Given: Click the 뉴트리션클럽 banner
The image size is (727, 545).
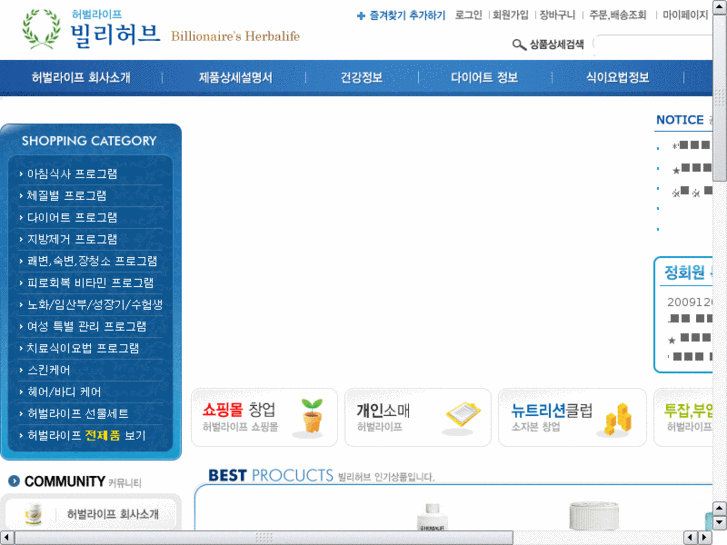Looking at the screenshot, I should (572, 417).
